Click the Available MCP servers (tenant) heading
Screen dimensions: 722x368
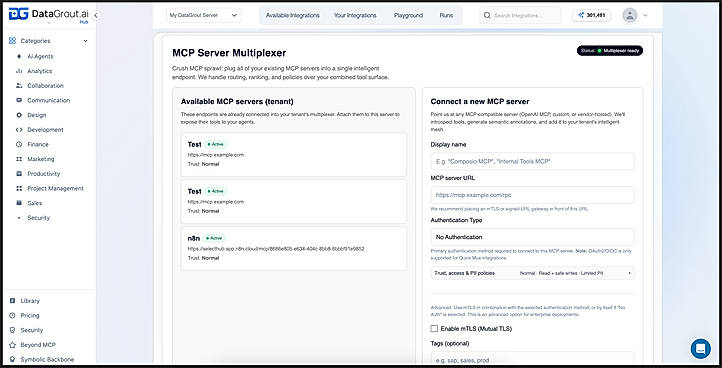[237, 101]
